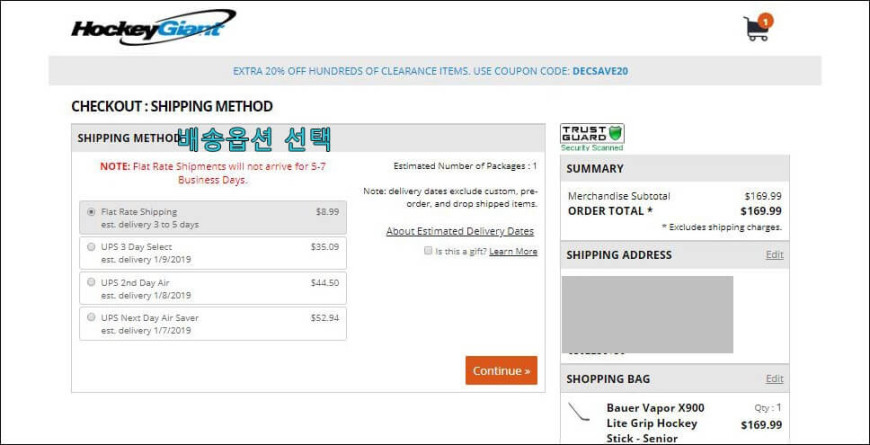This screenshot has width=870, height=445.
Task: Click the est. delivery 1/8/2019 text
Action: (146, 295)
